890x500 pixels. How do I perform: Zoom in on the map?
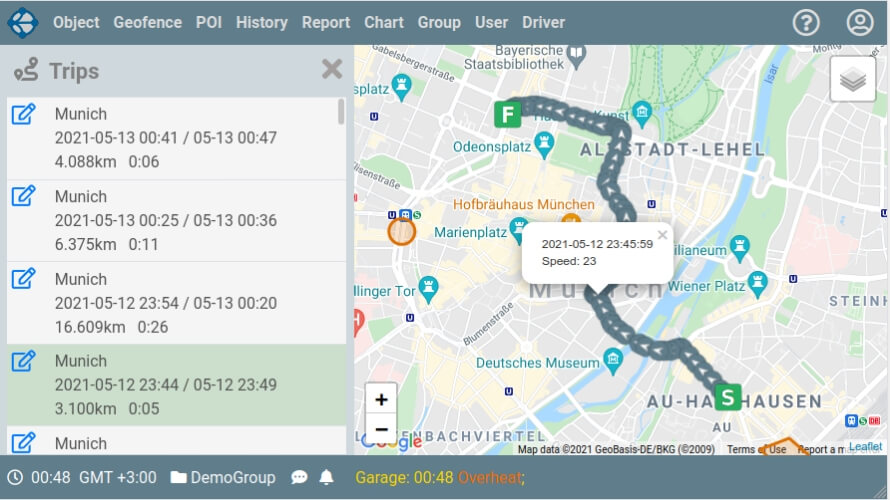tap(381, 399)
